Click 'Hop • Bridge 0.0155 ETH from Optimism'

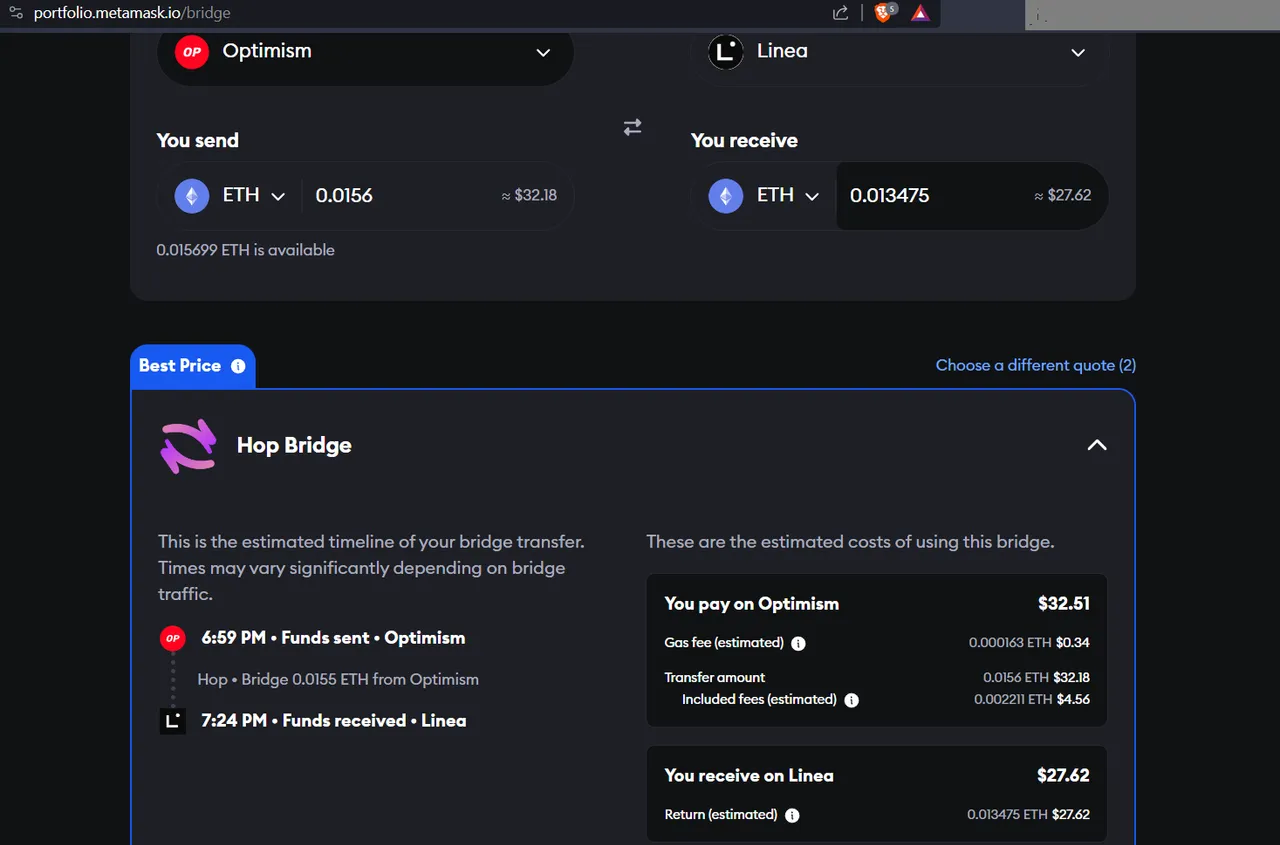tap(338, 680)
